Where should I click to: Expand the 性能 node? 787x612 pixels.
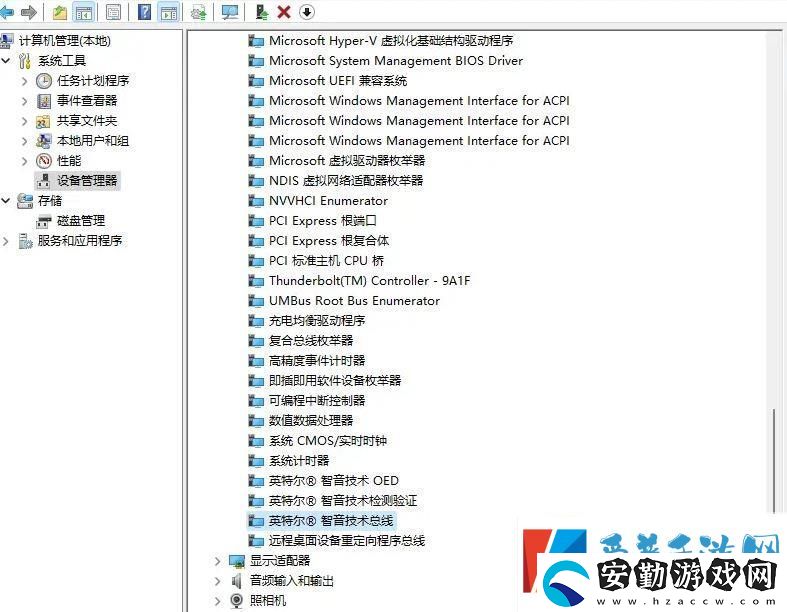tap(25, 161)
